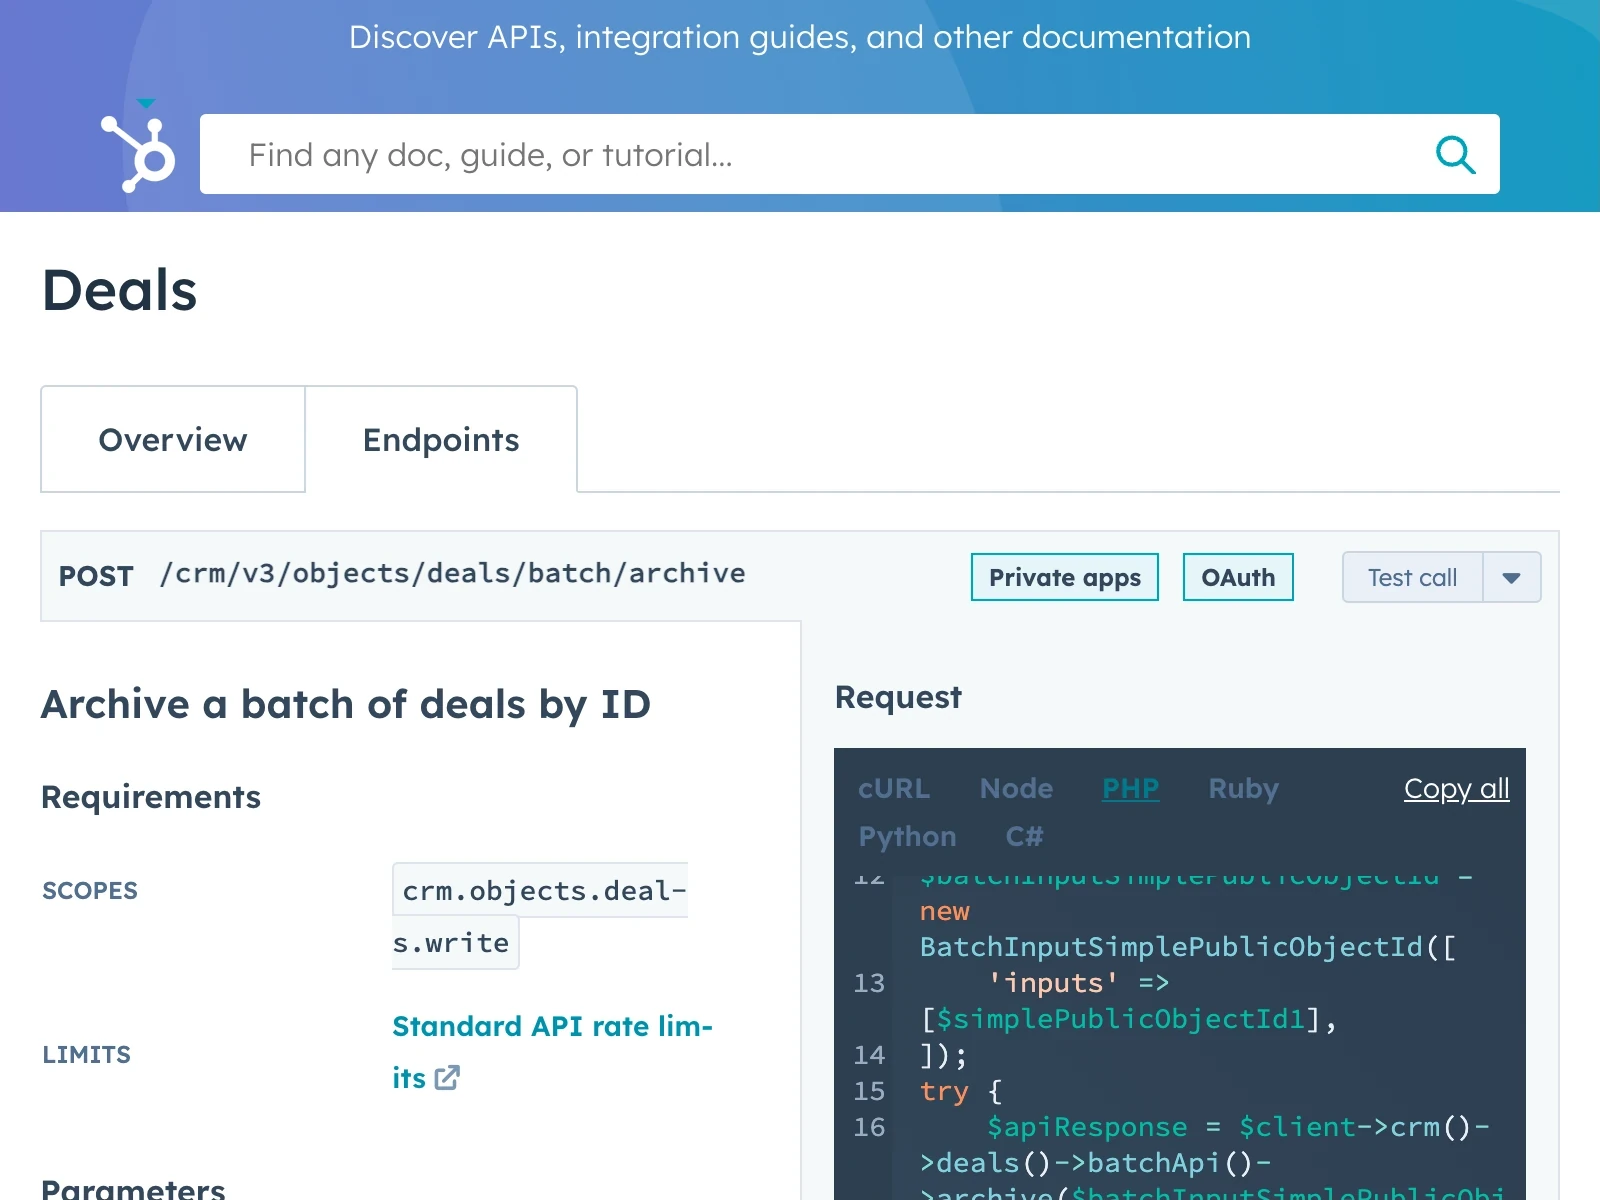Image resolution: width=1600 pixels, height=1200 pixels.
Task: Click the Request panel heading
Action: click(898, 697)
